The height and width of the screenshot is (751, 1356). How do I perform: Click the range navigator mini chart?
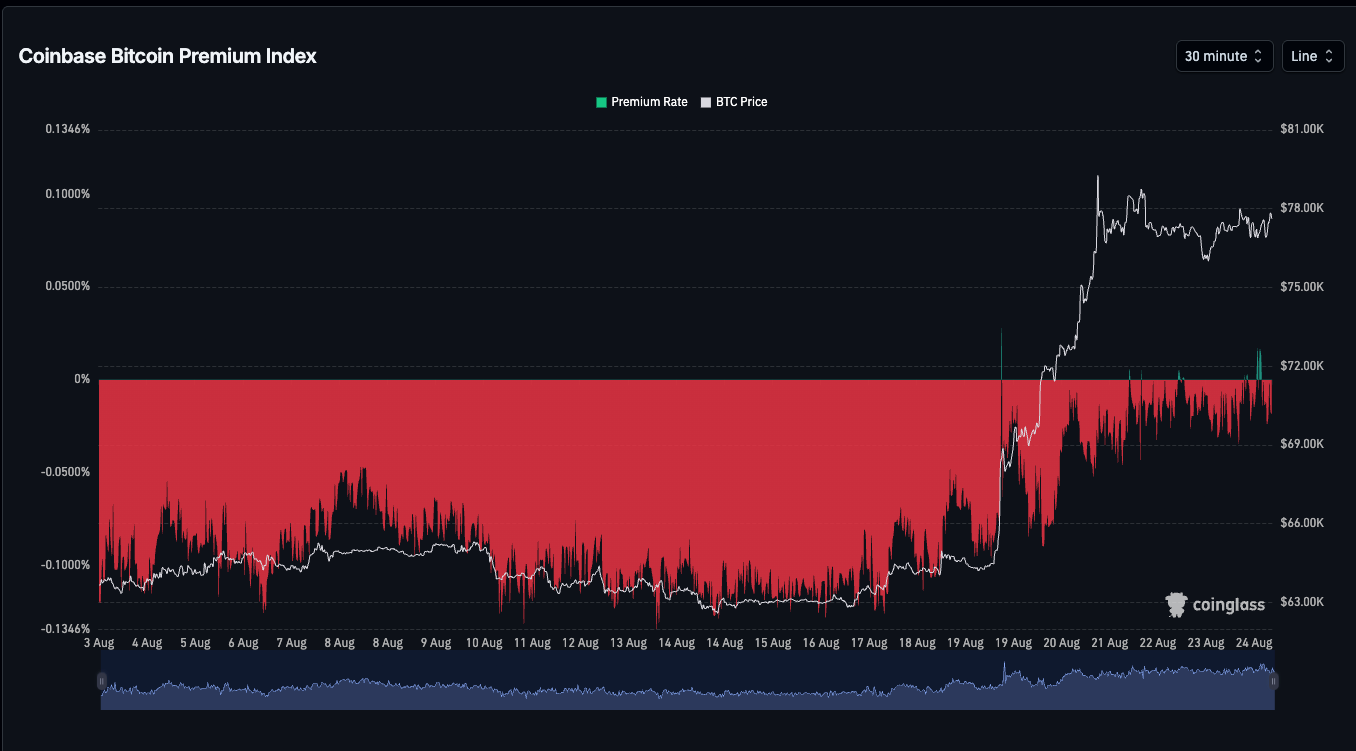pos(687,681)
